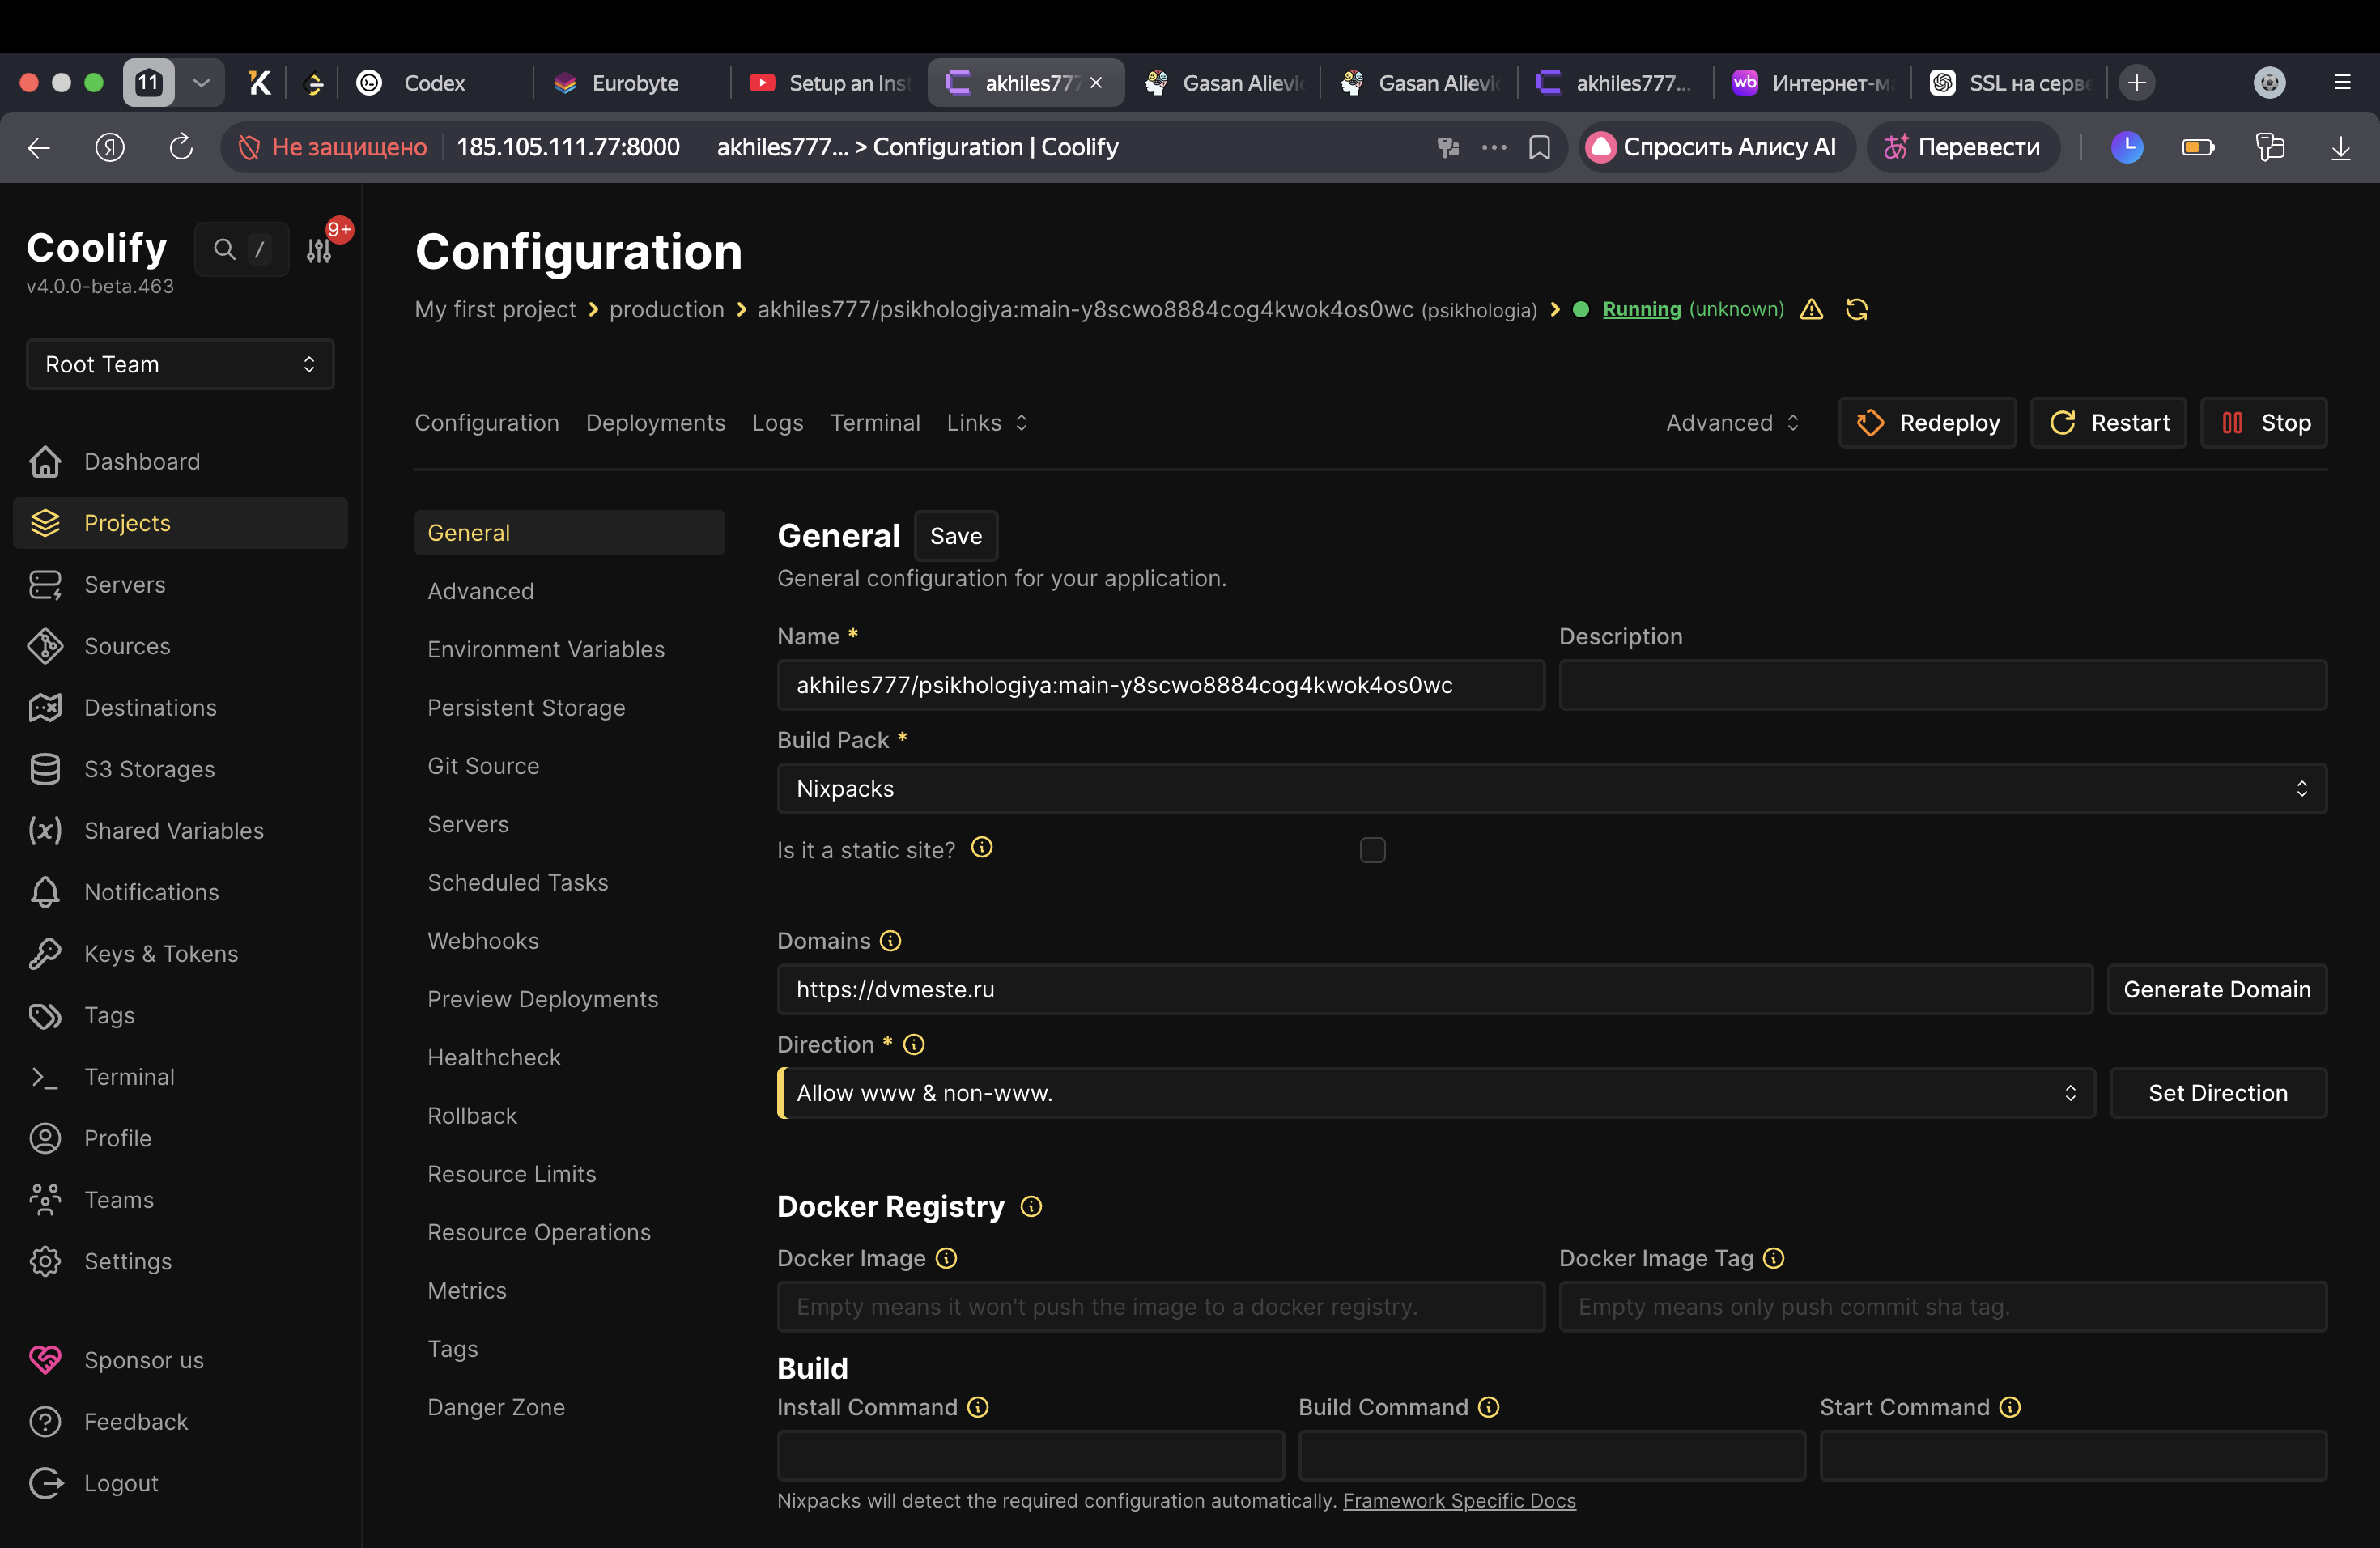Image resolution: width=2380 pixels, height=1548 pixels.
Task: Click the S3 Storages database icon
Action: tap(45, 769)
